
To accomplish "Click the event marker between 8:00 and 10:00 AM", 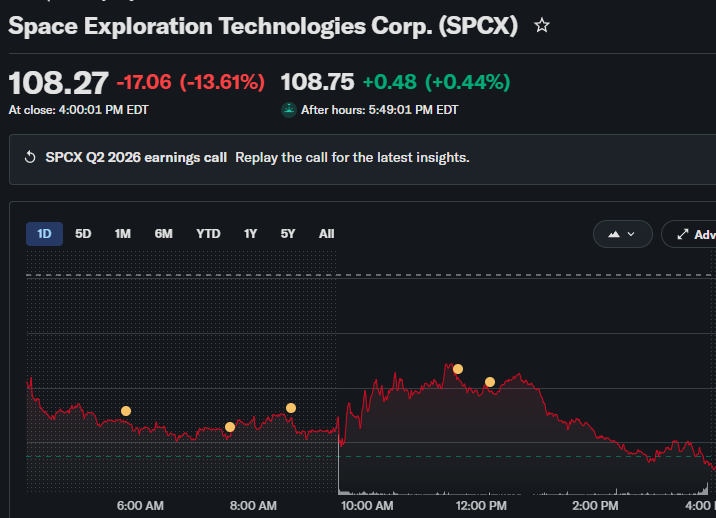I will (291, 408).
